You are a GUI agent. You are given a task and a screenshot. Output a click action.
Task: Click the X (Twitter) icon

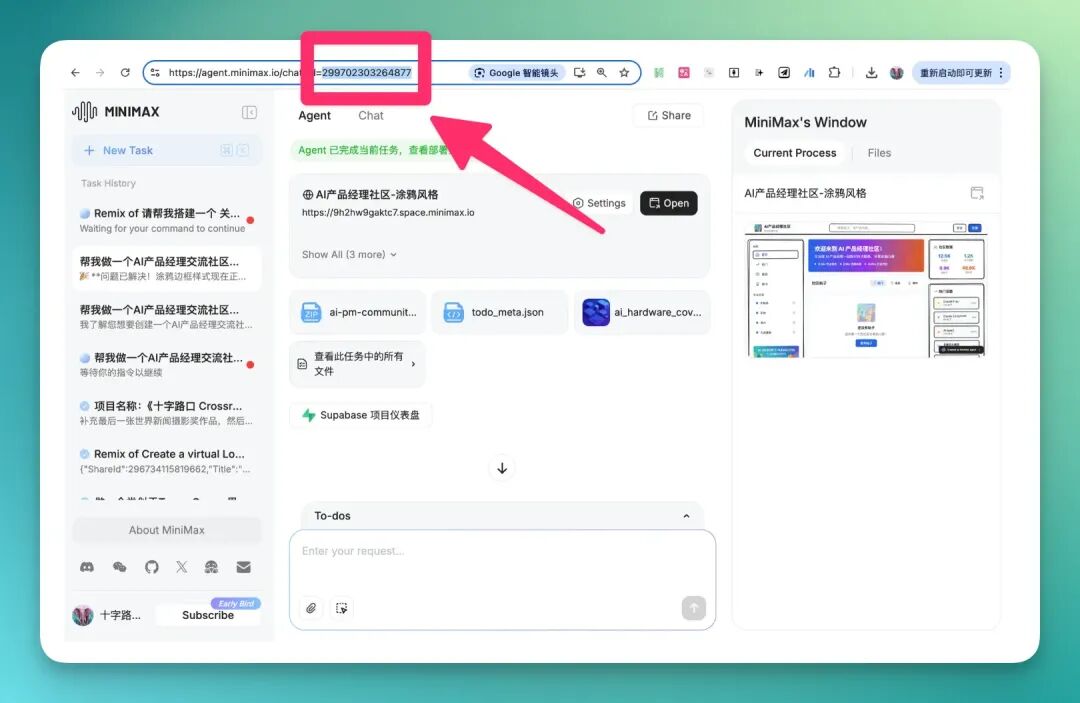coord(181,567)
